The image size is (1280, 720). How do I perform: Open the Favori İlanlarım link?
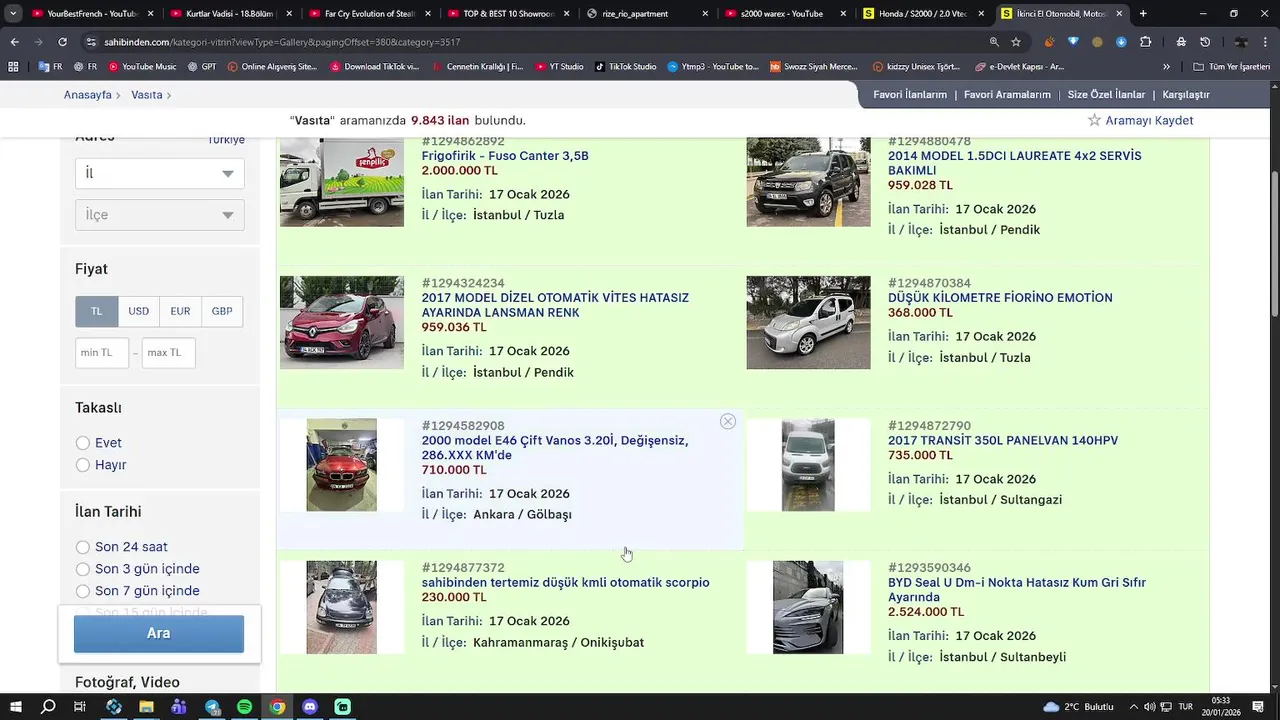coord(910,95)
